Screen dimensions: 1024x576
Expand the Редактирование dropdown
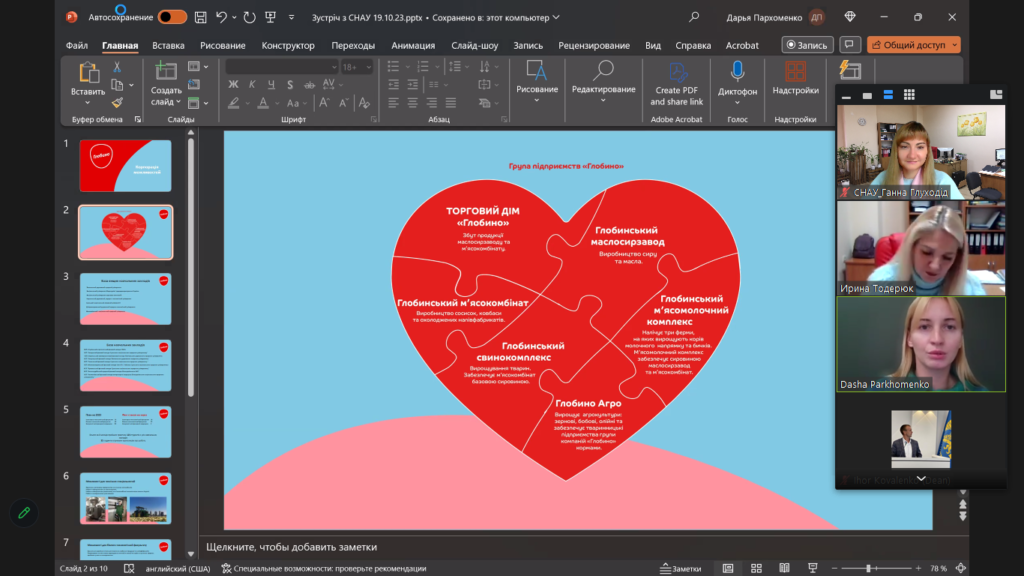pyautogui.click(x=603, y=100)
